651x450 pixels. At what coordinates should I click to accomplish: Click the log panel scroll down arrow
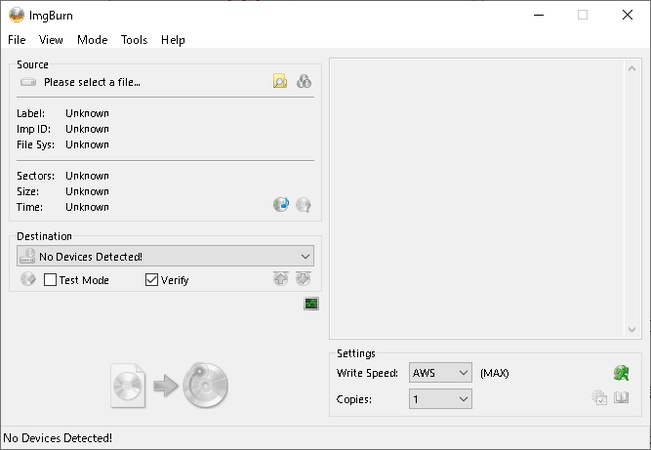pyautogui.click(x=632, y=330)
